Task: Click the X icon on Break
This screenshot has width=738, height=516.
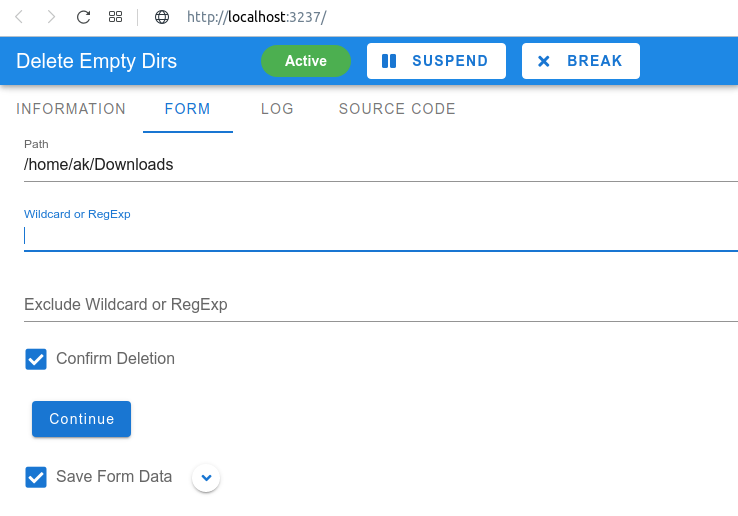Action: tap(544, 61)
